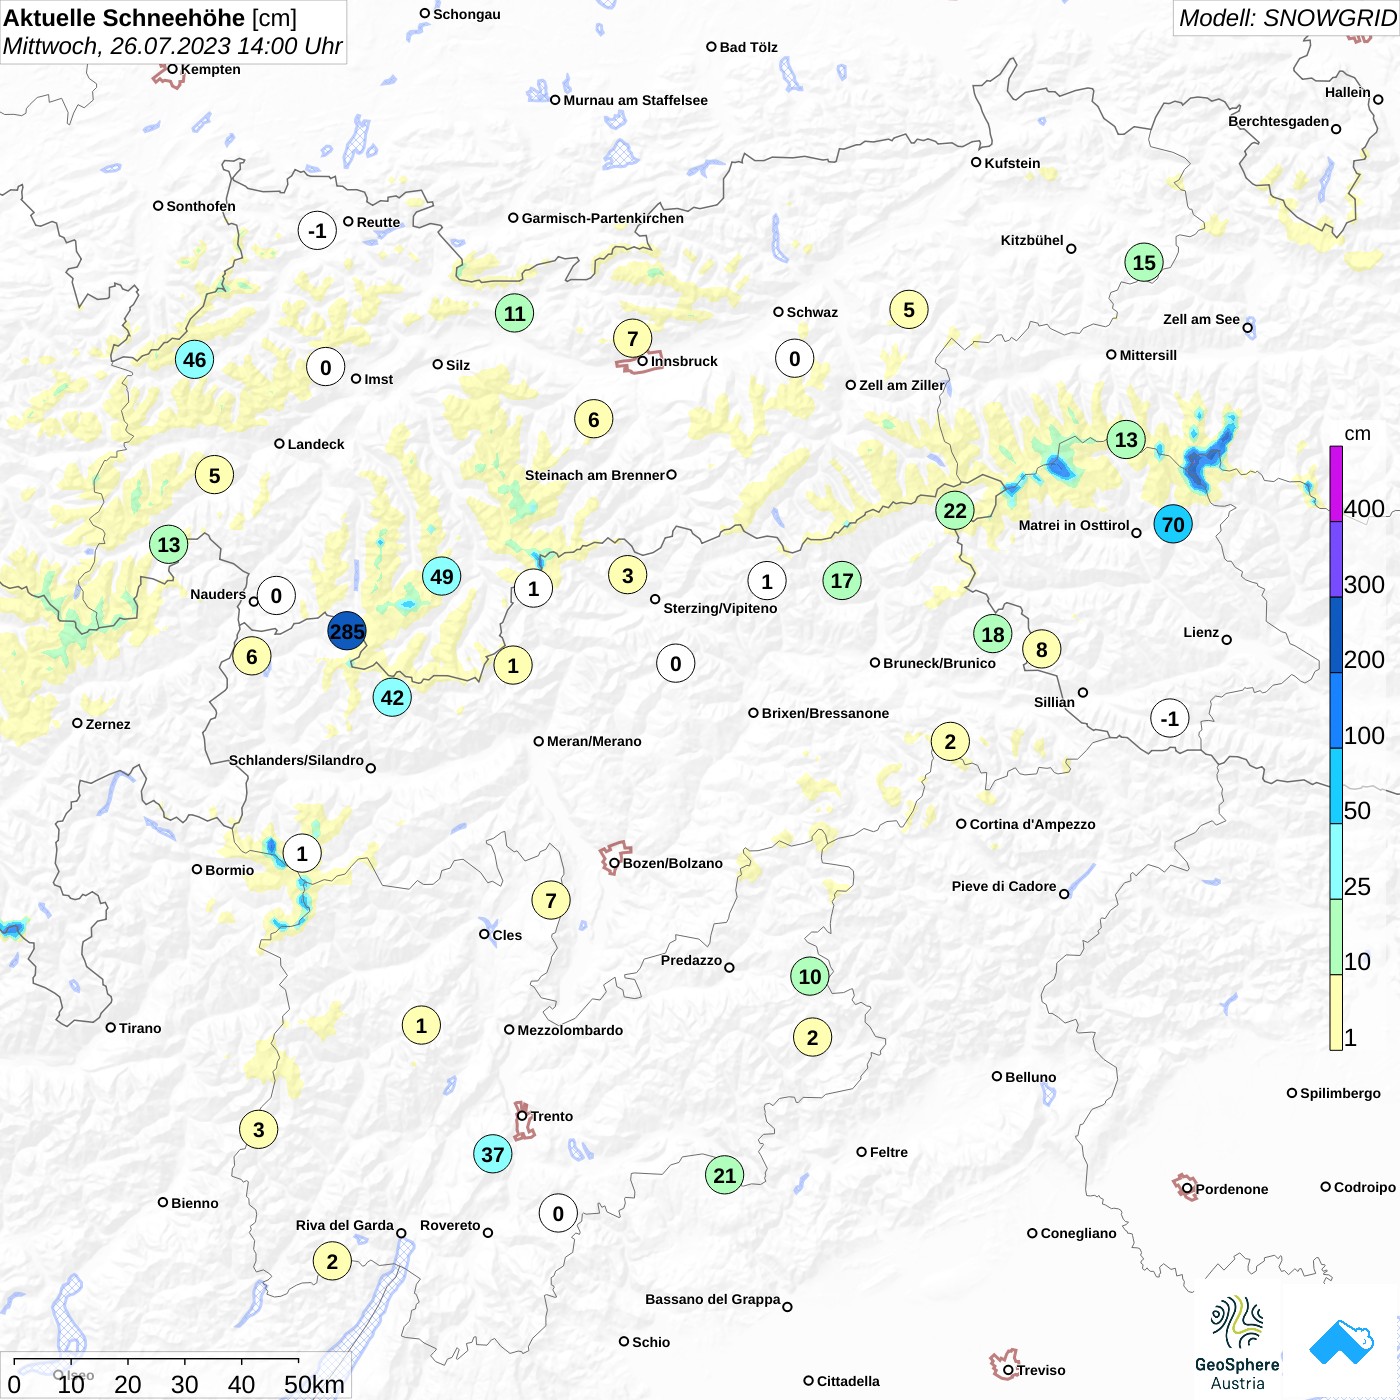Click the Brixen/Bressanone label
1400x1400 pixels.
click(825, 713)
